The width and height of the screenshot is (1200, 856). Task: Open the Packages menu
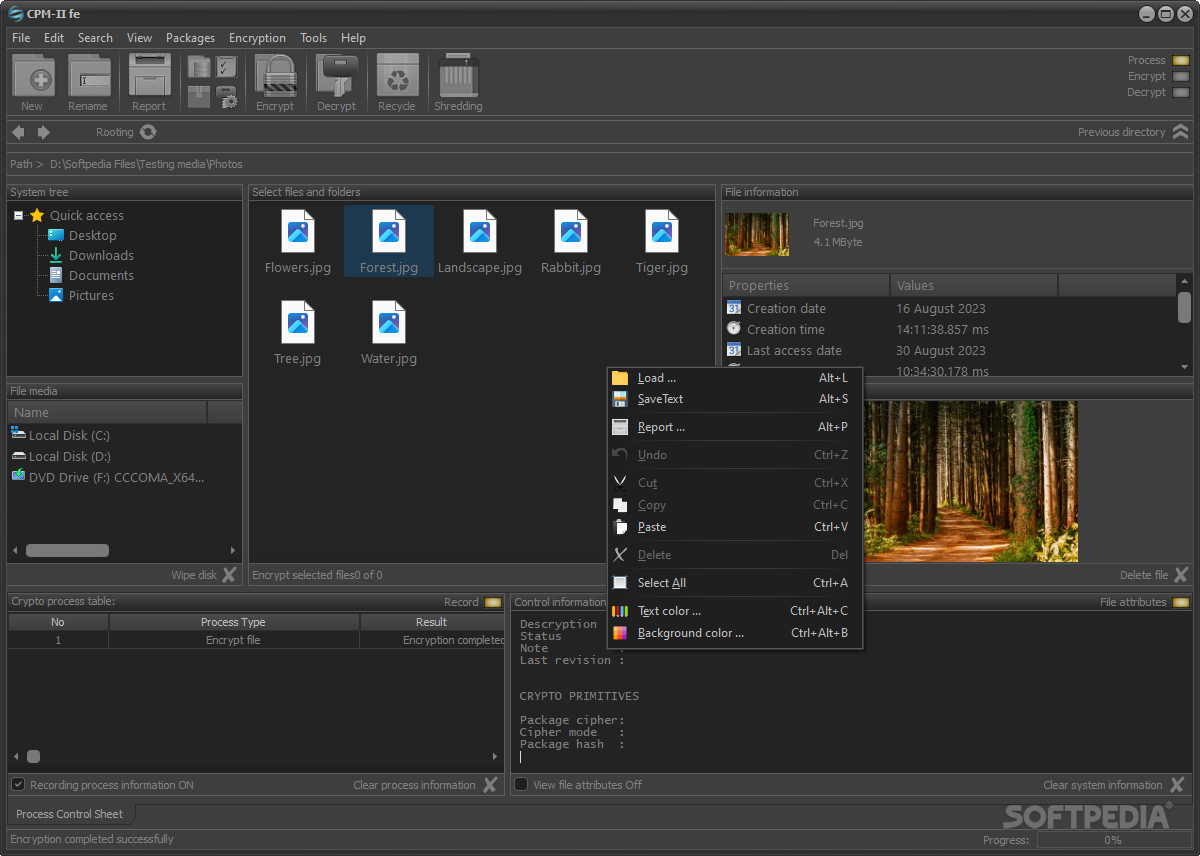pos(190,38)
